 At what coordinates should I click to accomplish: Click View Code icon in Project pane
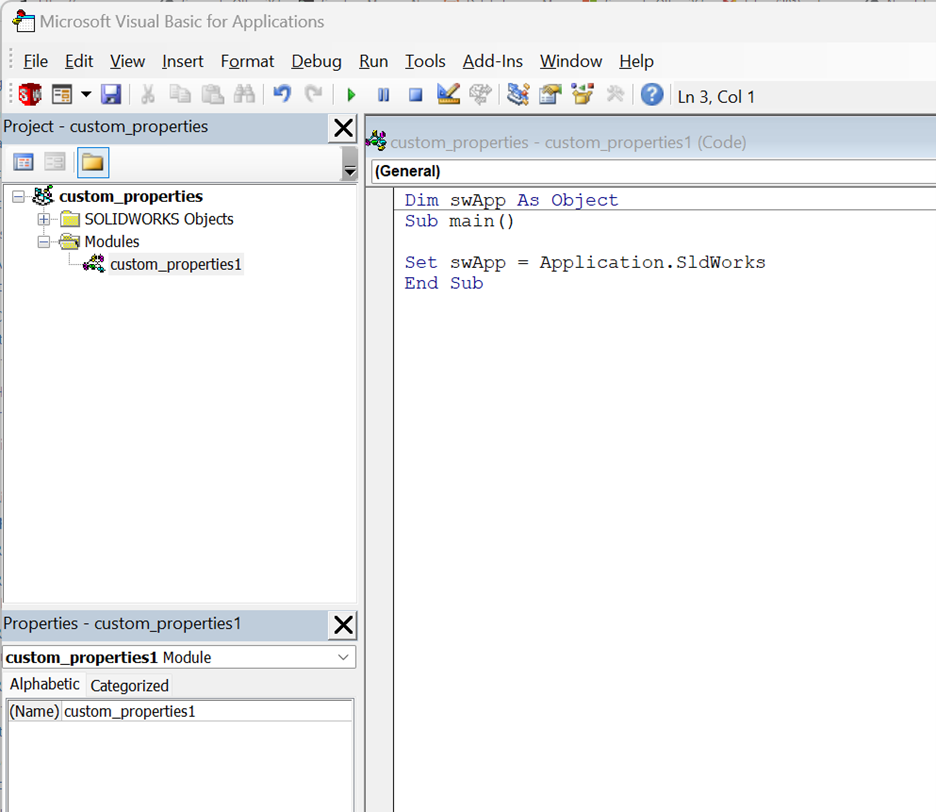(x=23, y=162)
